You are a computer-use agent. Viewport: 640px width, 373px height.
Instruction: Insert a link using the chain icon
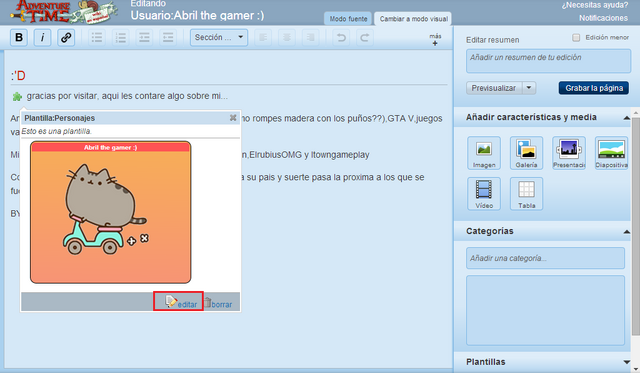click(x=66, y=38)
